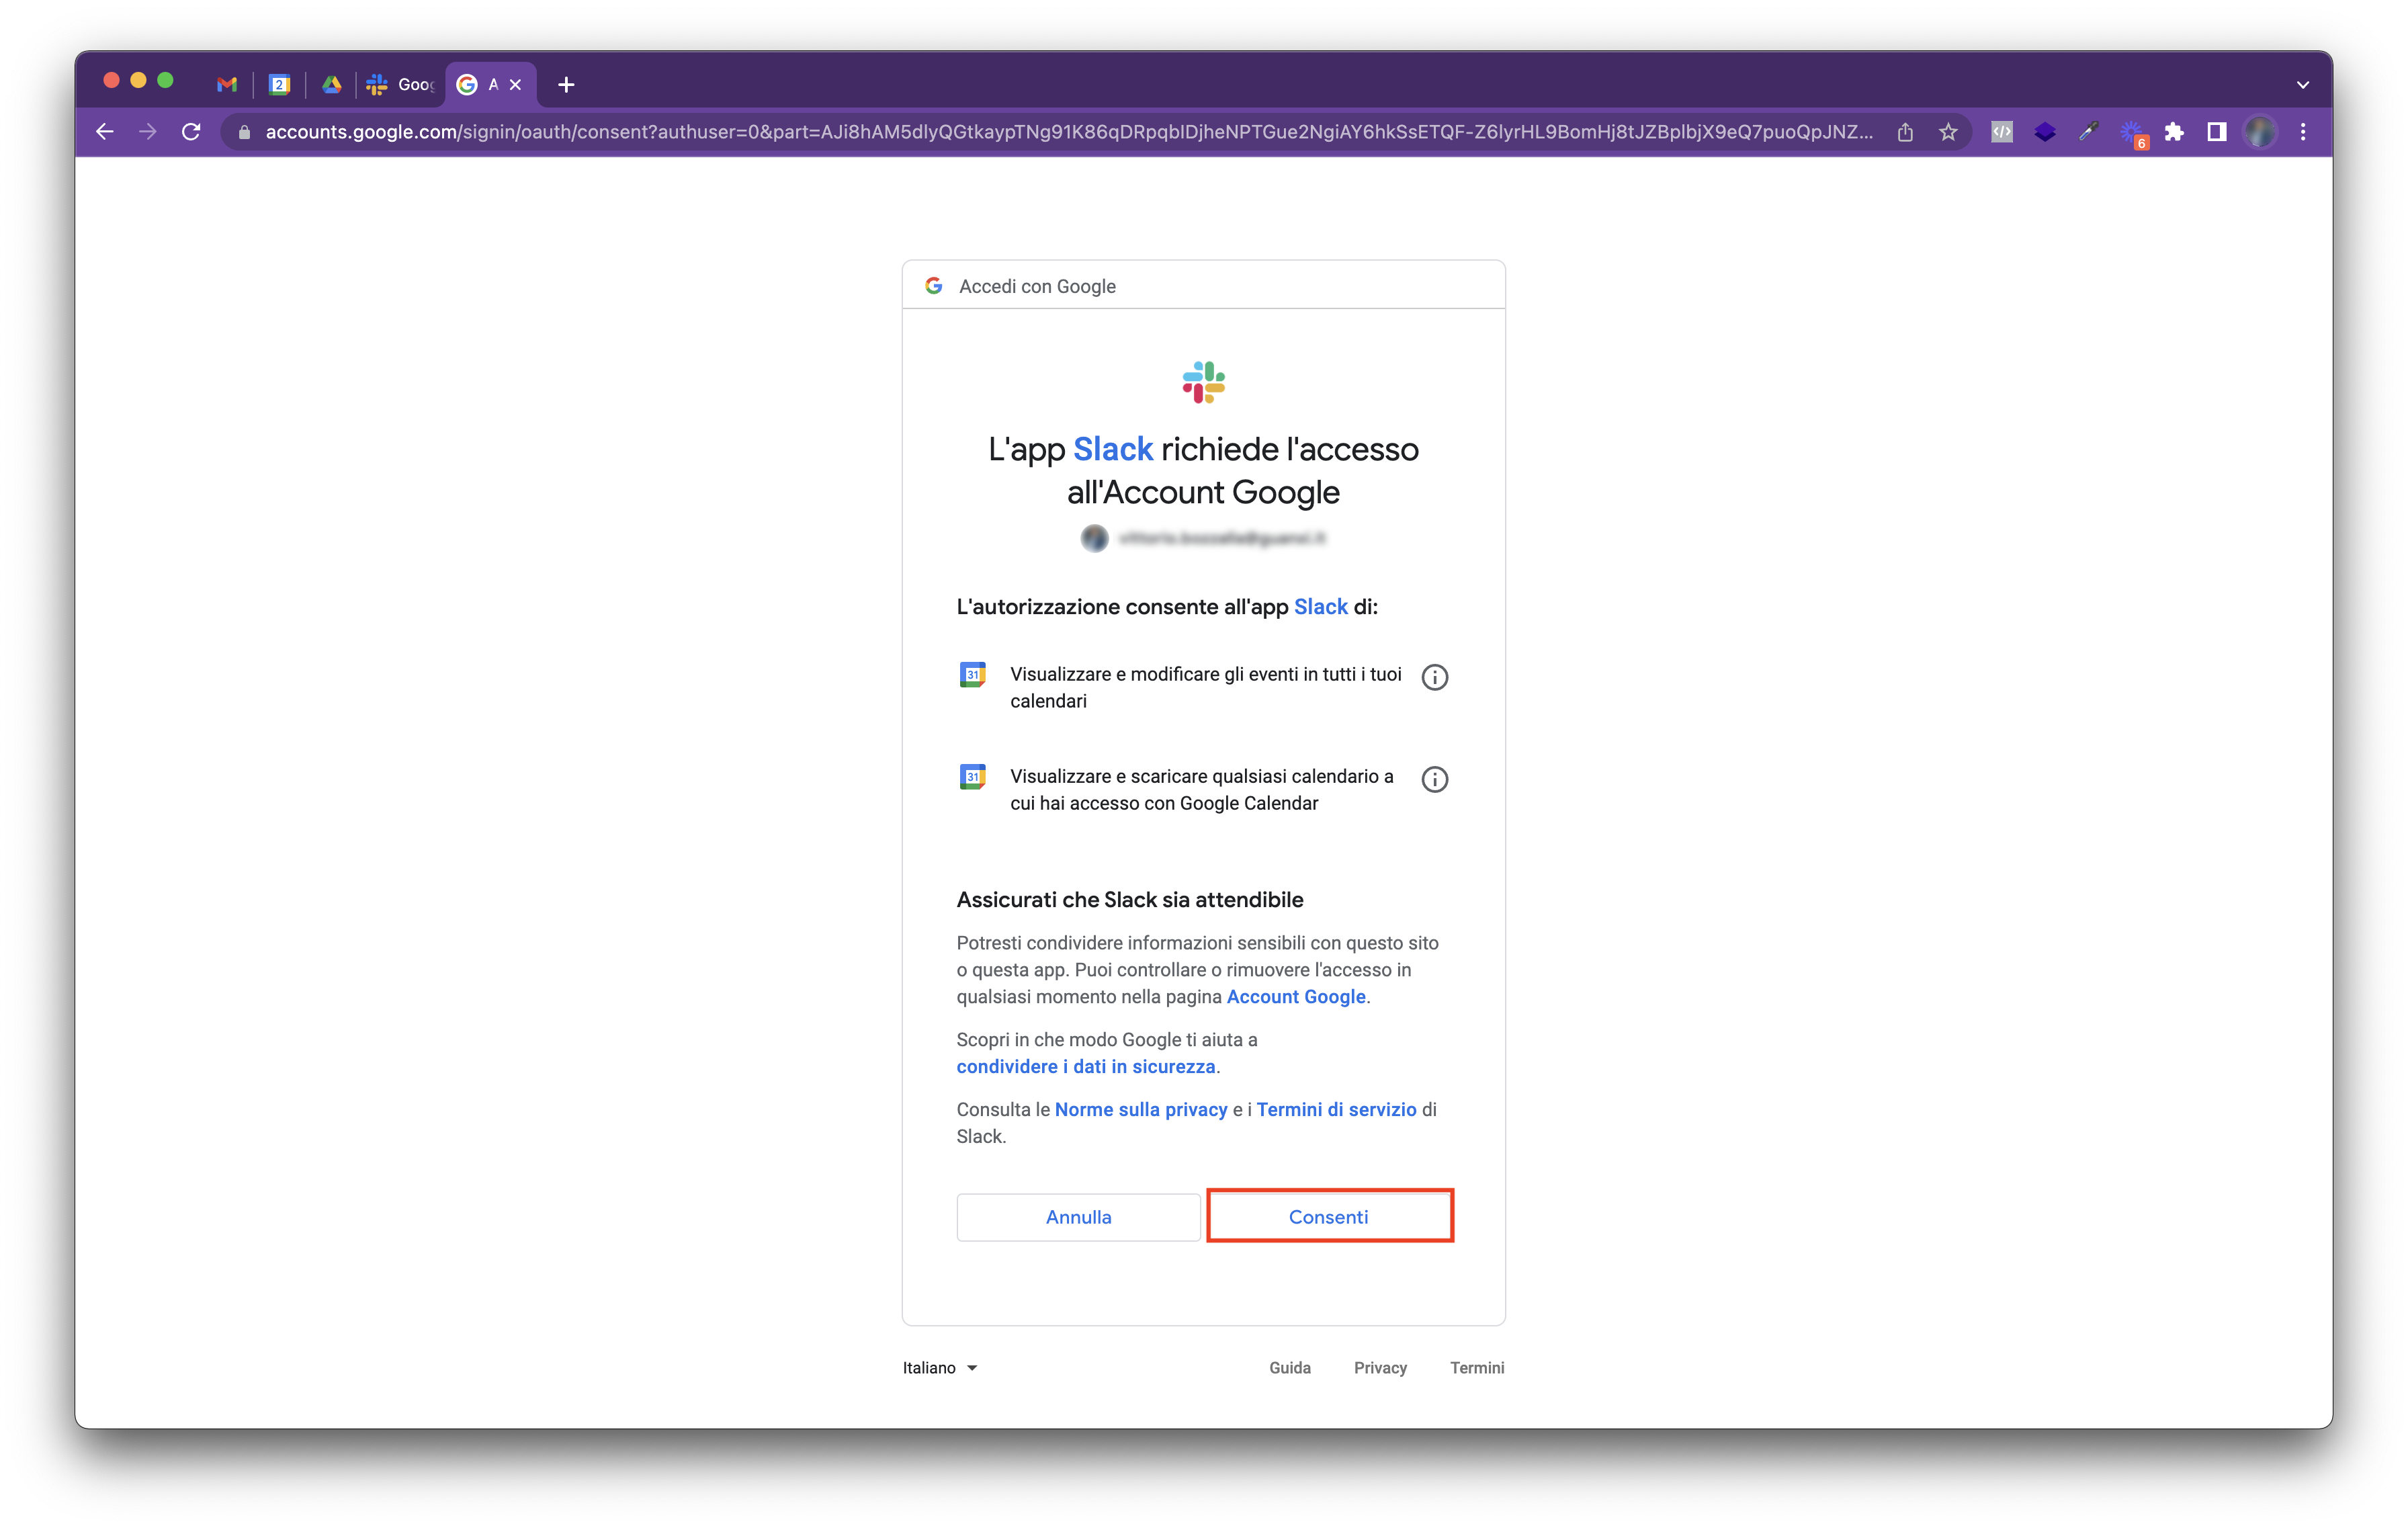The image size is (2408, 1528).
Task: Reload the page with refresh icon
Action: point(191,132)
